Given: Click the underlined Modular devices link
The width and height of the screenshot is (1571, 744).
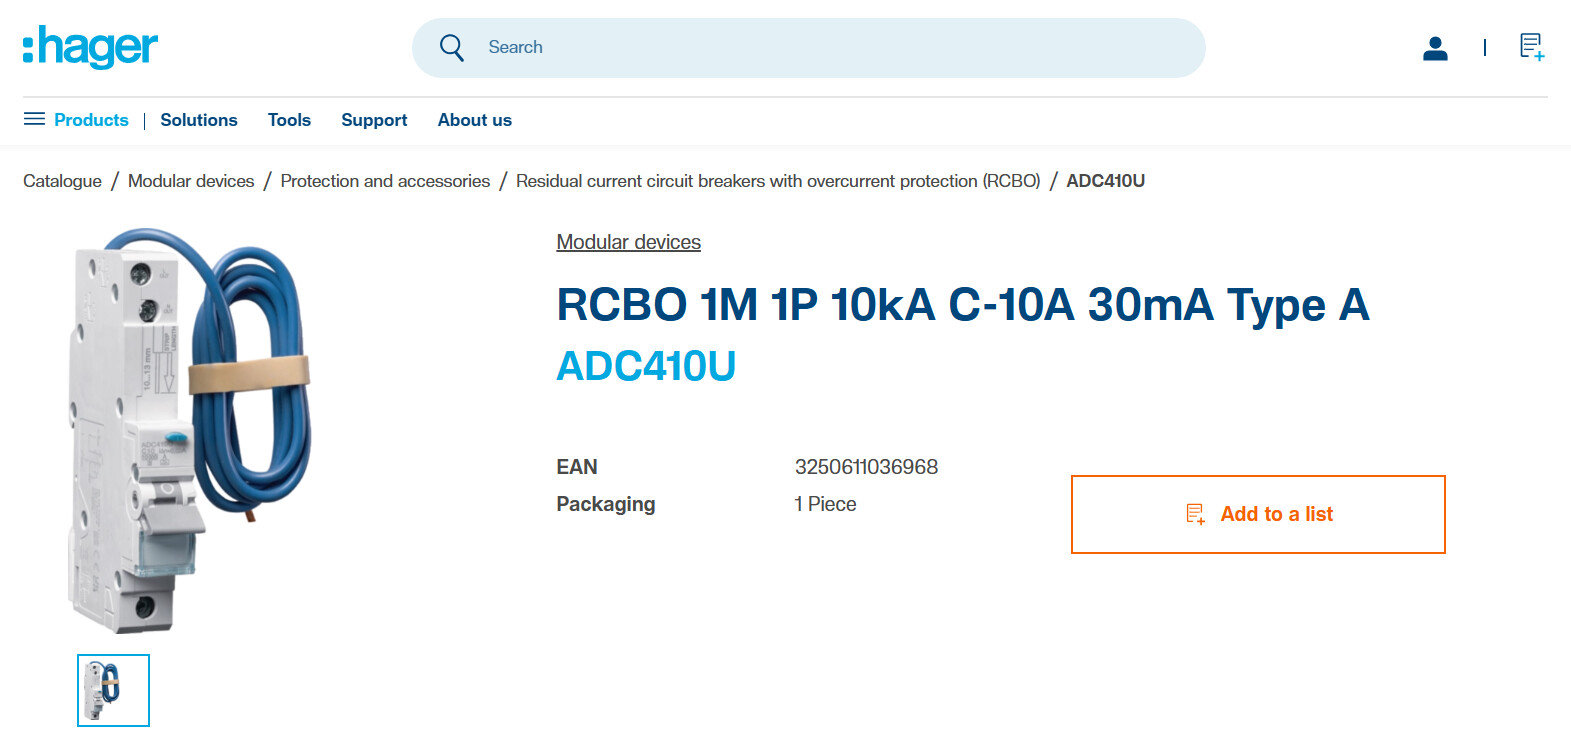Looking at the screenshot, I should (x=628, y=242).
